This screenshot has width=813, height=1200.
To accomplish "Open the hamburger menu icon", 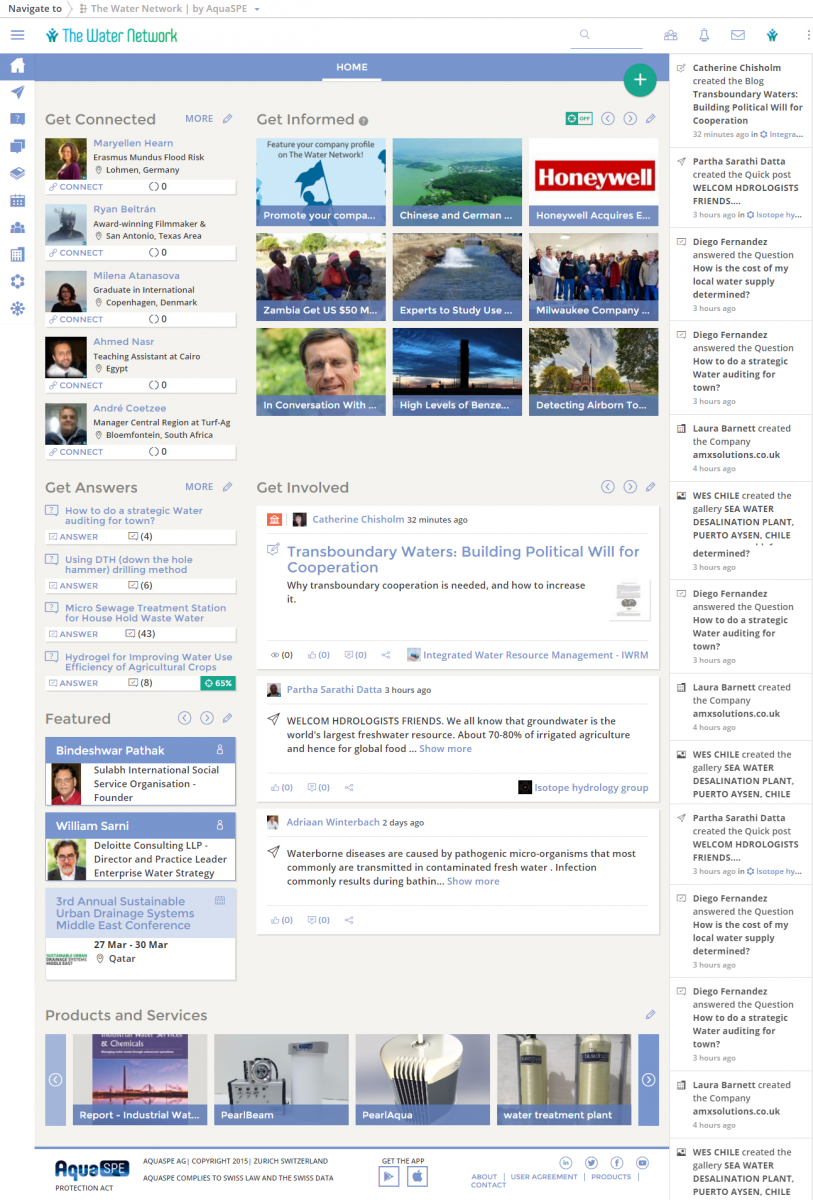I will [17, 35].
